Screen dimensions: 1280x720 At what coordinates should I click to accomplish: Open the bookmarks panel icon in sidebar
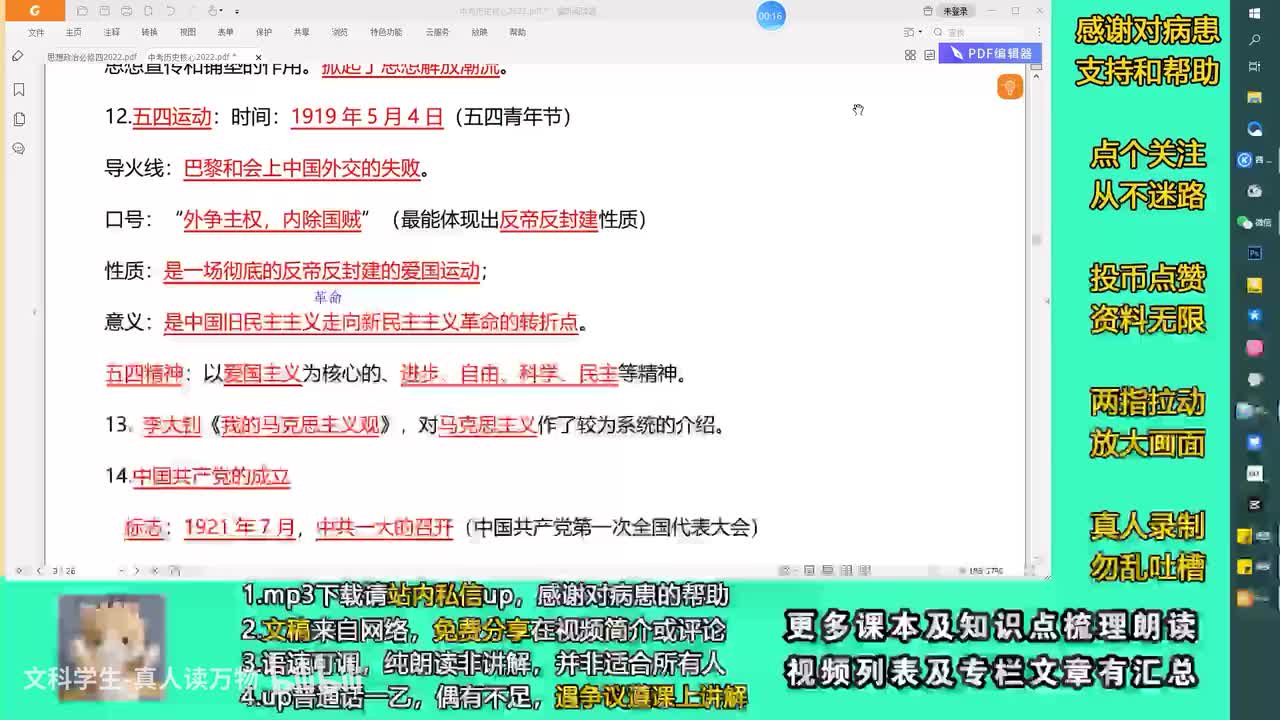[x=19, y=89]
